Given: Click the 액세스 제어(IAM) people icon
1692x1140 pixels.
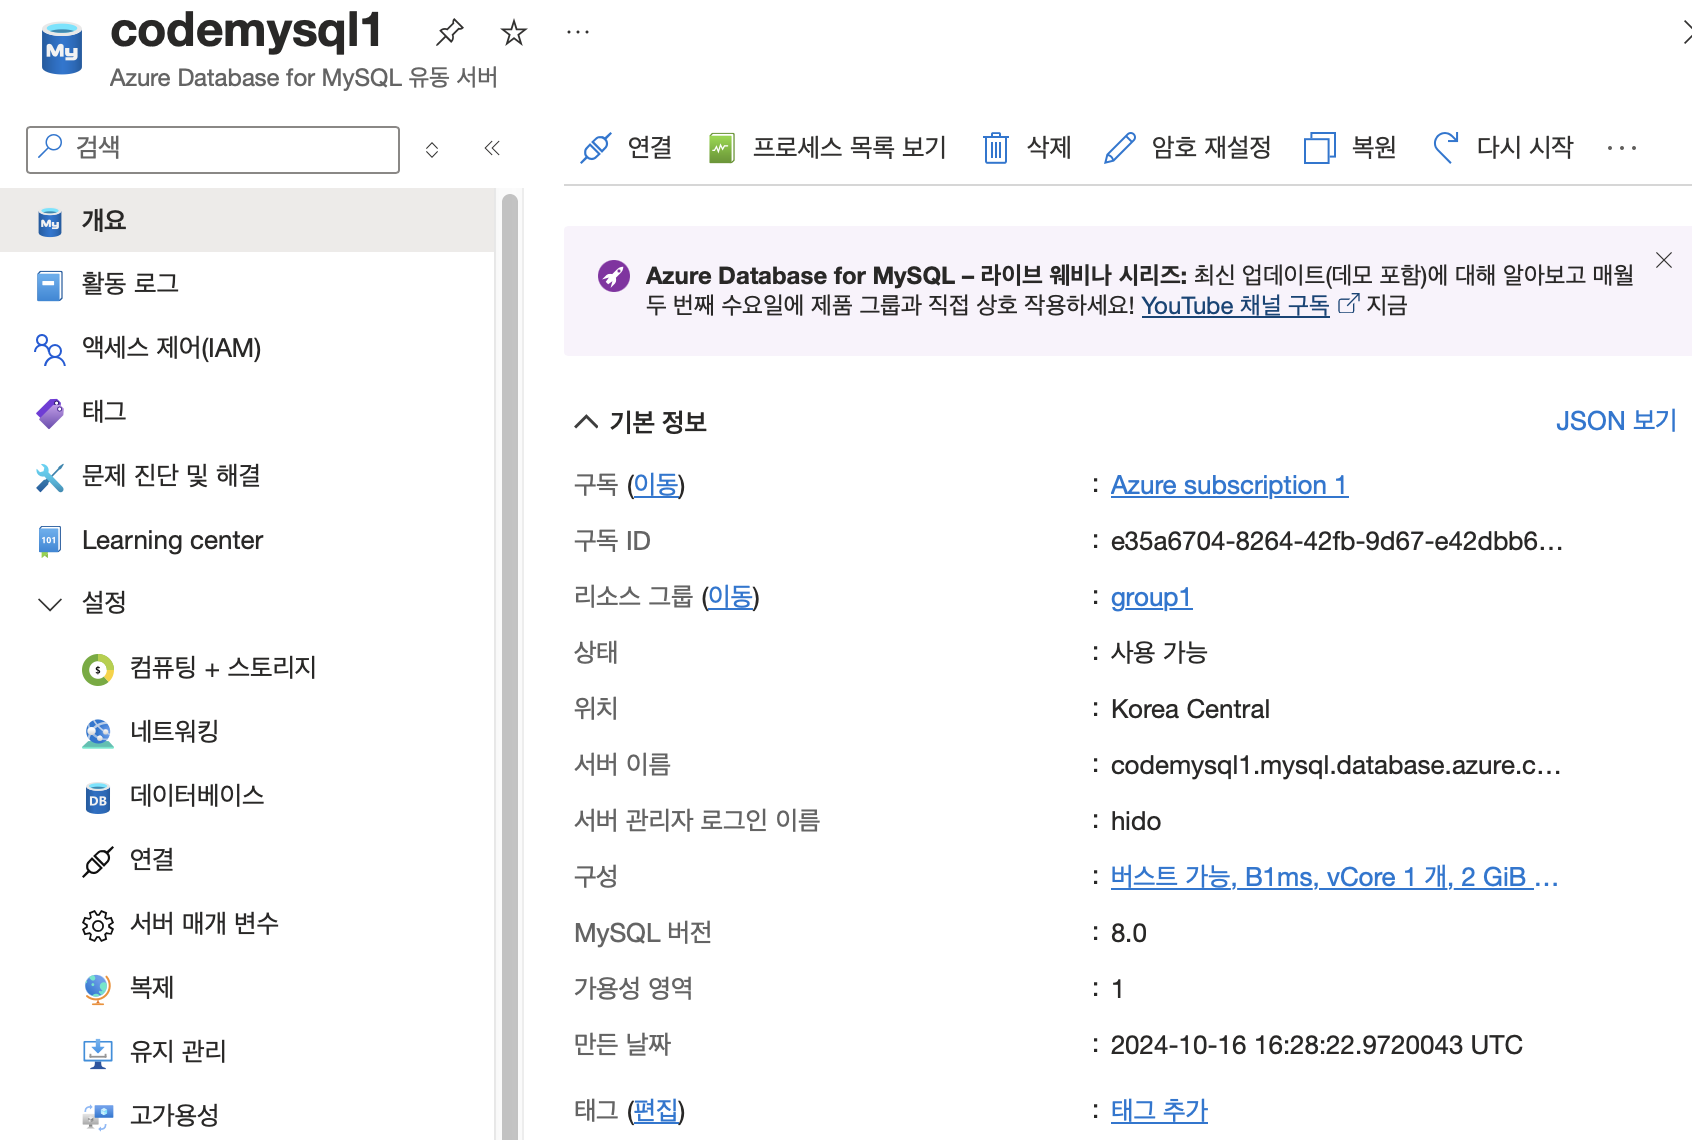Looking at the screenshot, I should (50, 349).
